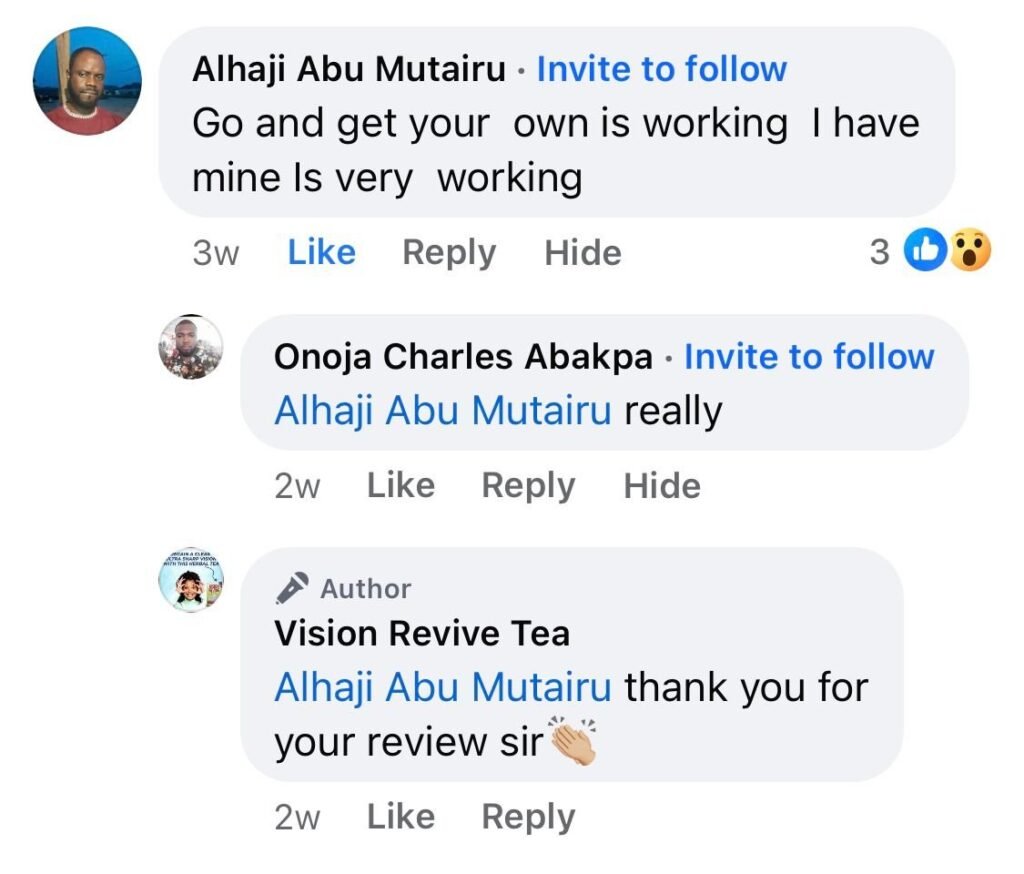Like Alhaji Abu Mutairu's comment

point(321,253)
